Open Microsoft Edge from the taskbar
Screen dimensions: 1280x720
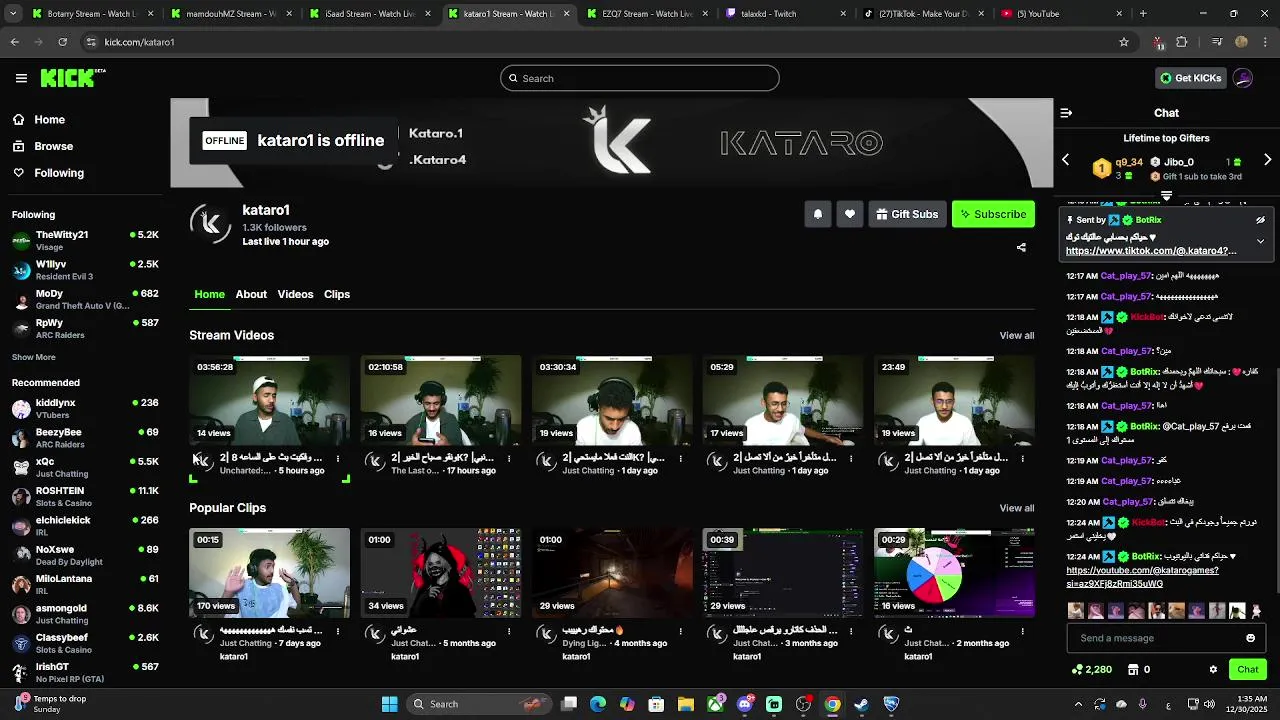pyautogui.click(x=598, y=704)
